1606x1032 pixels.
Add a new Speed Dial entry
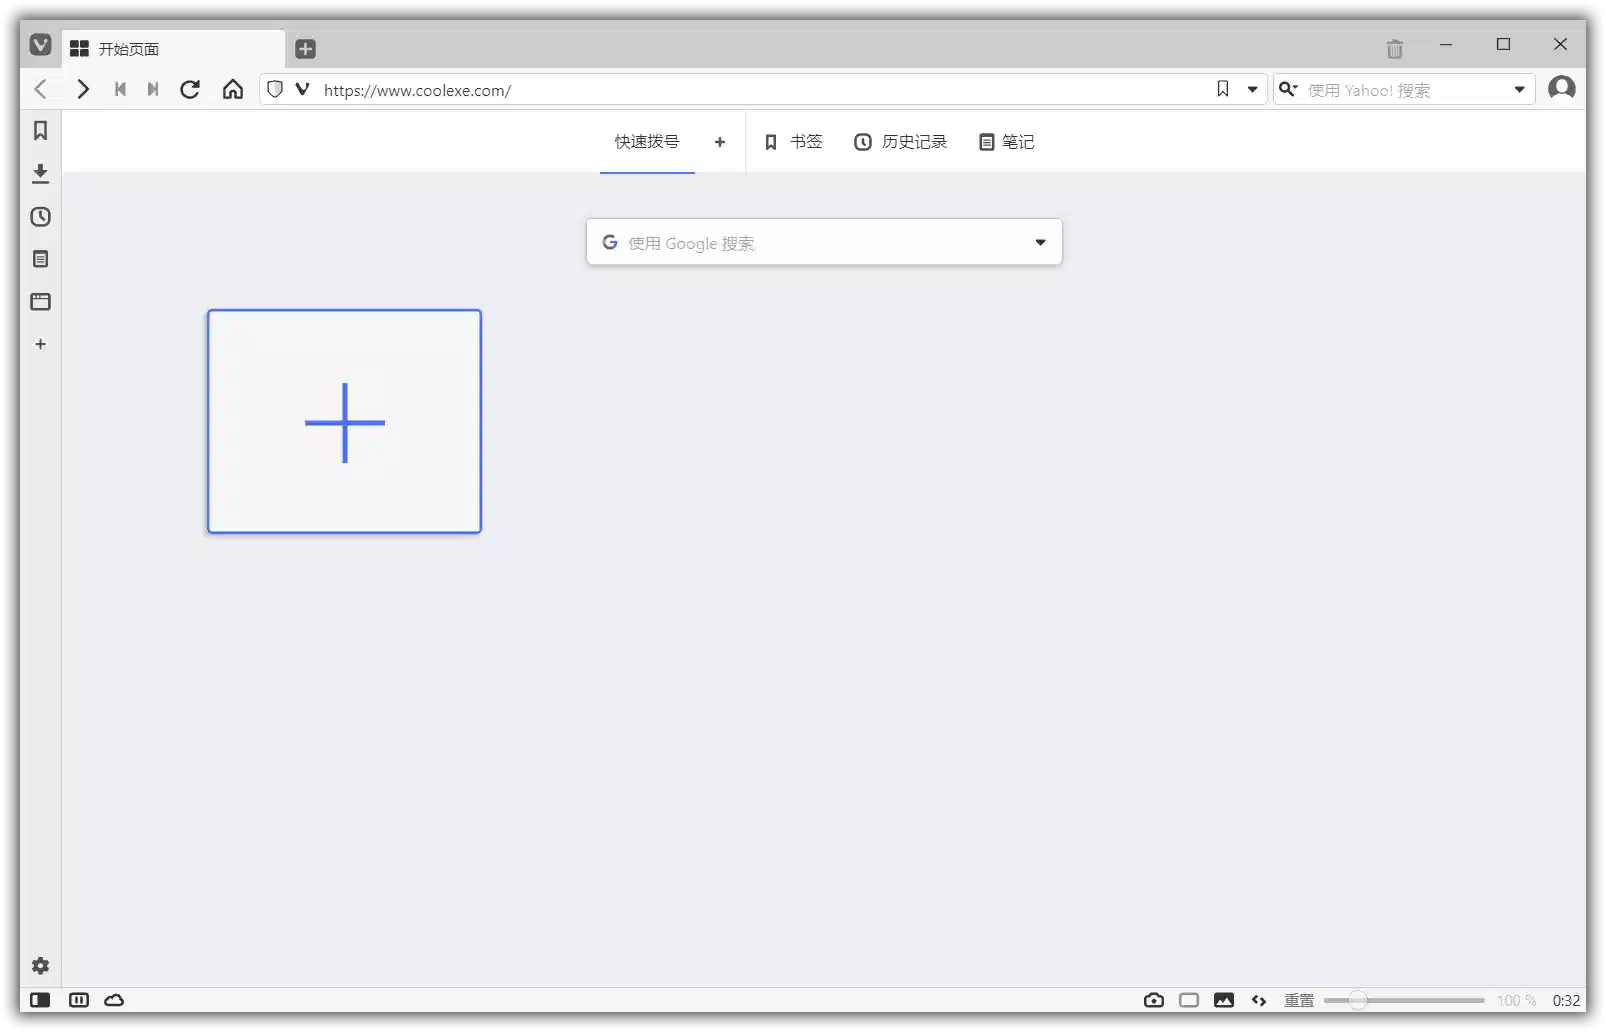(x=344, y=422)
